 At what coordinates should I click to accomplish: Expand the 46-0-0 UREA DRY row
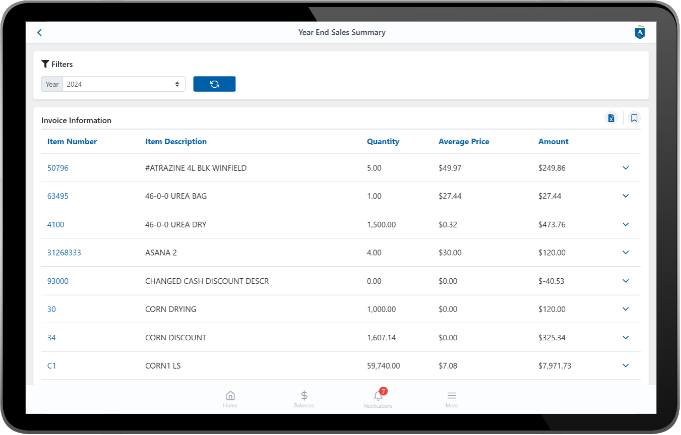pos(626,224)
